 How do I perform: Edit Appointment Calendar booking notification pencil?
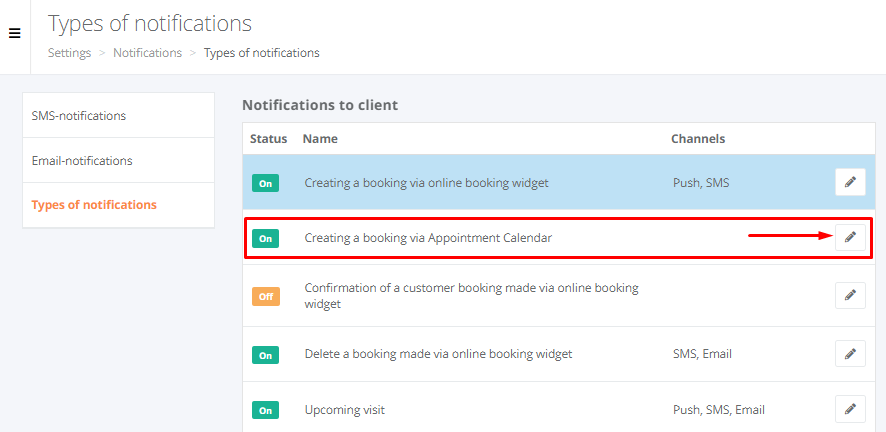[850, 237]
